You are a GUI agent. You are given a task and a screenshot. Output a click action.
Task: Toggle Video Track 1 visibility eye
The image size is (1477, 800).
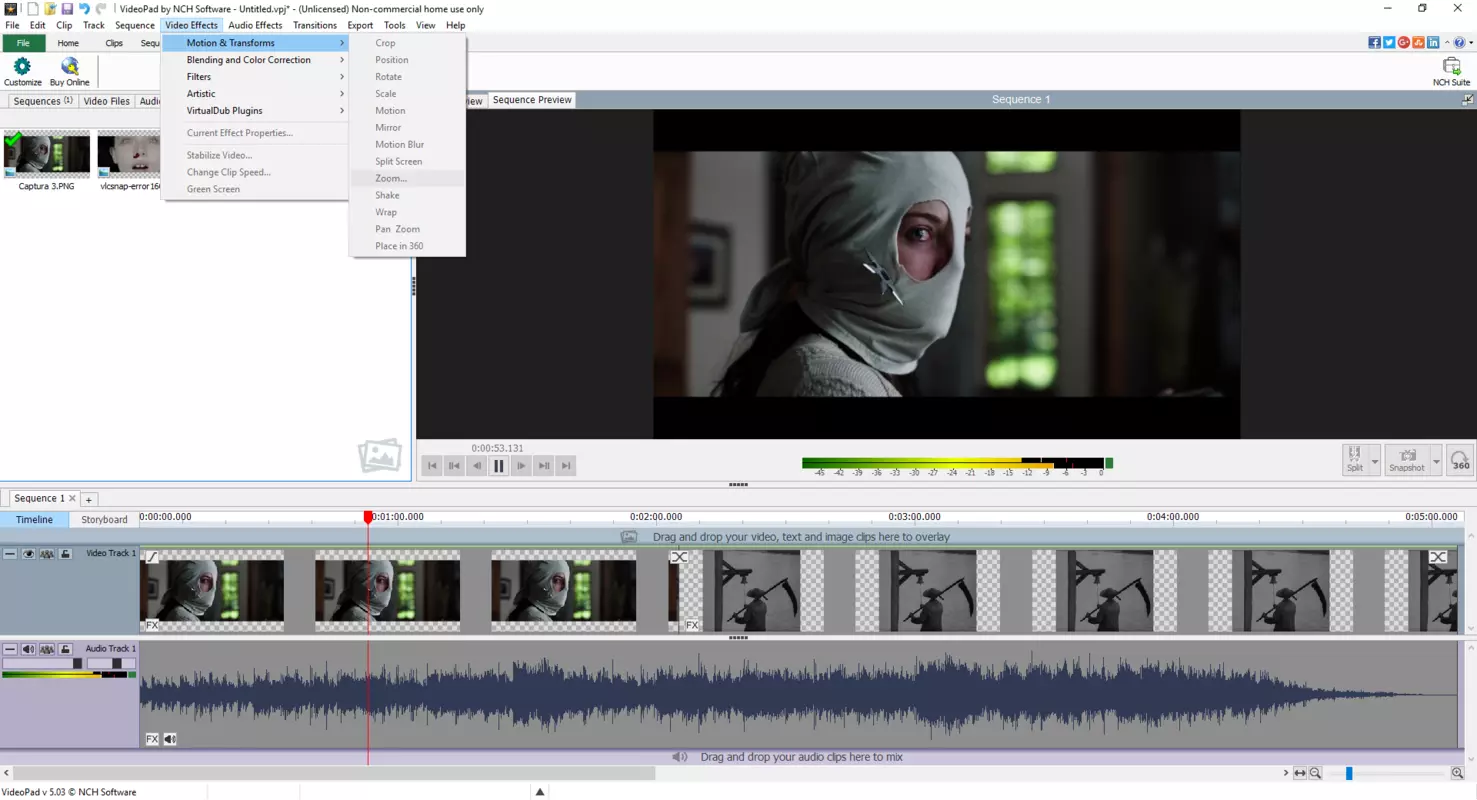(x=28, y=554)
